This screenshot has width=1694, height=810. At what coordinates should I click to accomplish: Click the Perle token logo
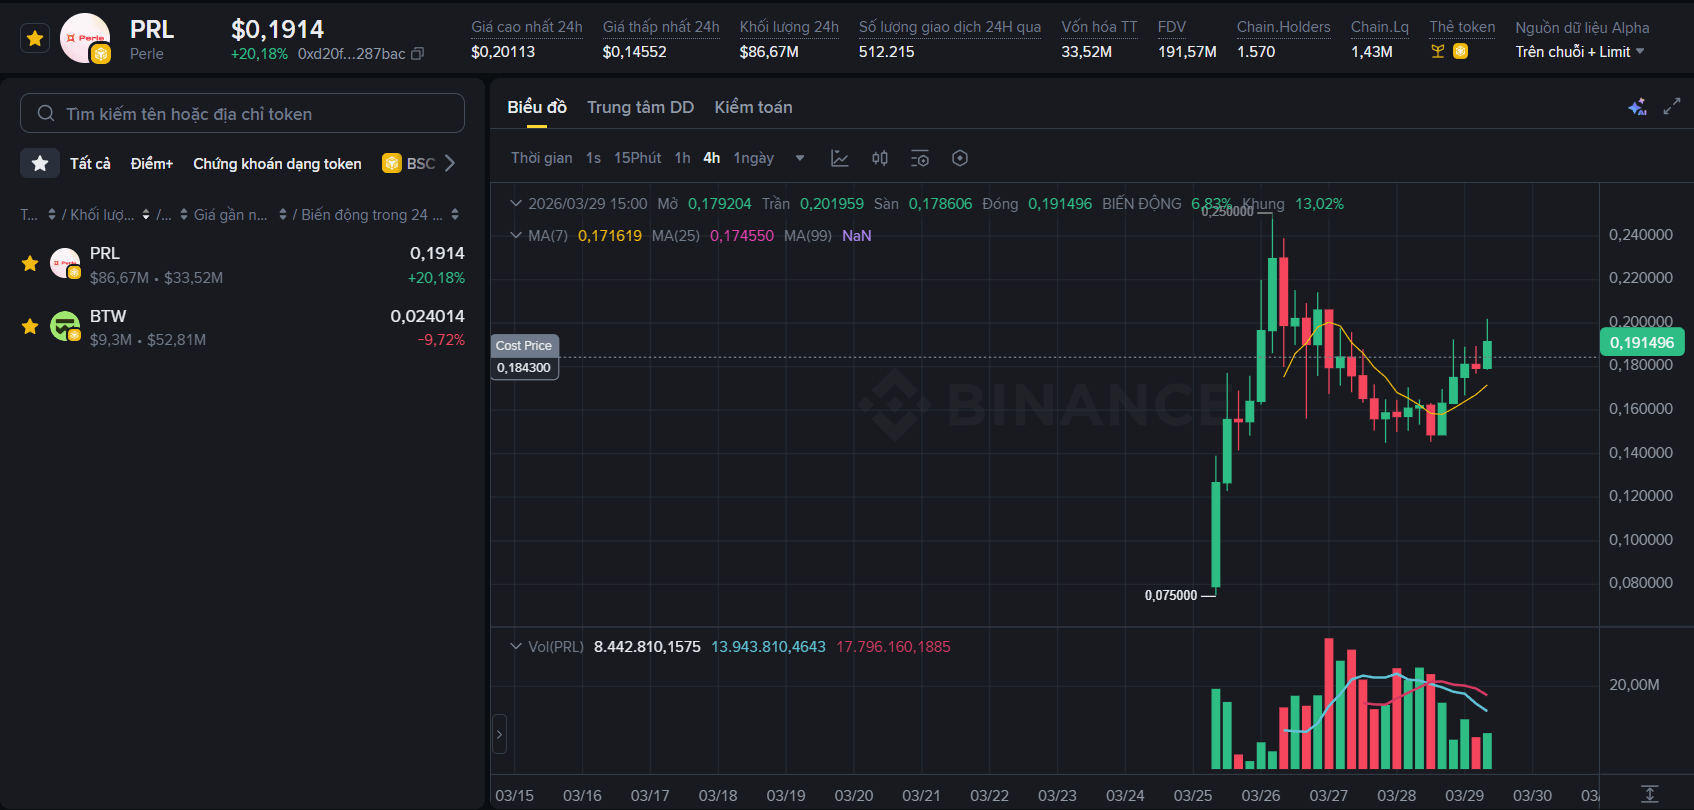click(x=85, y=39)
